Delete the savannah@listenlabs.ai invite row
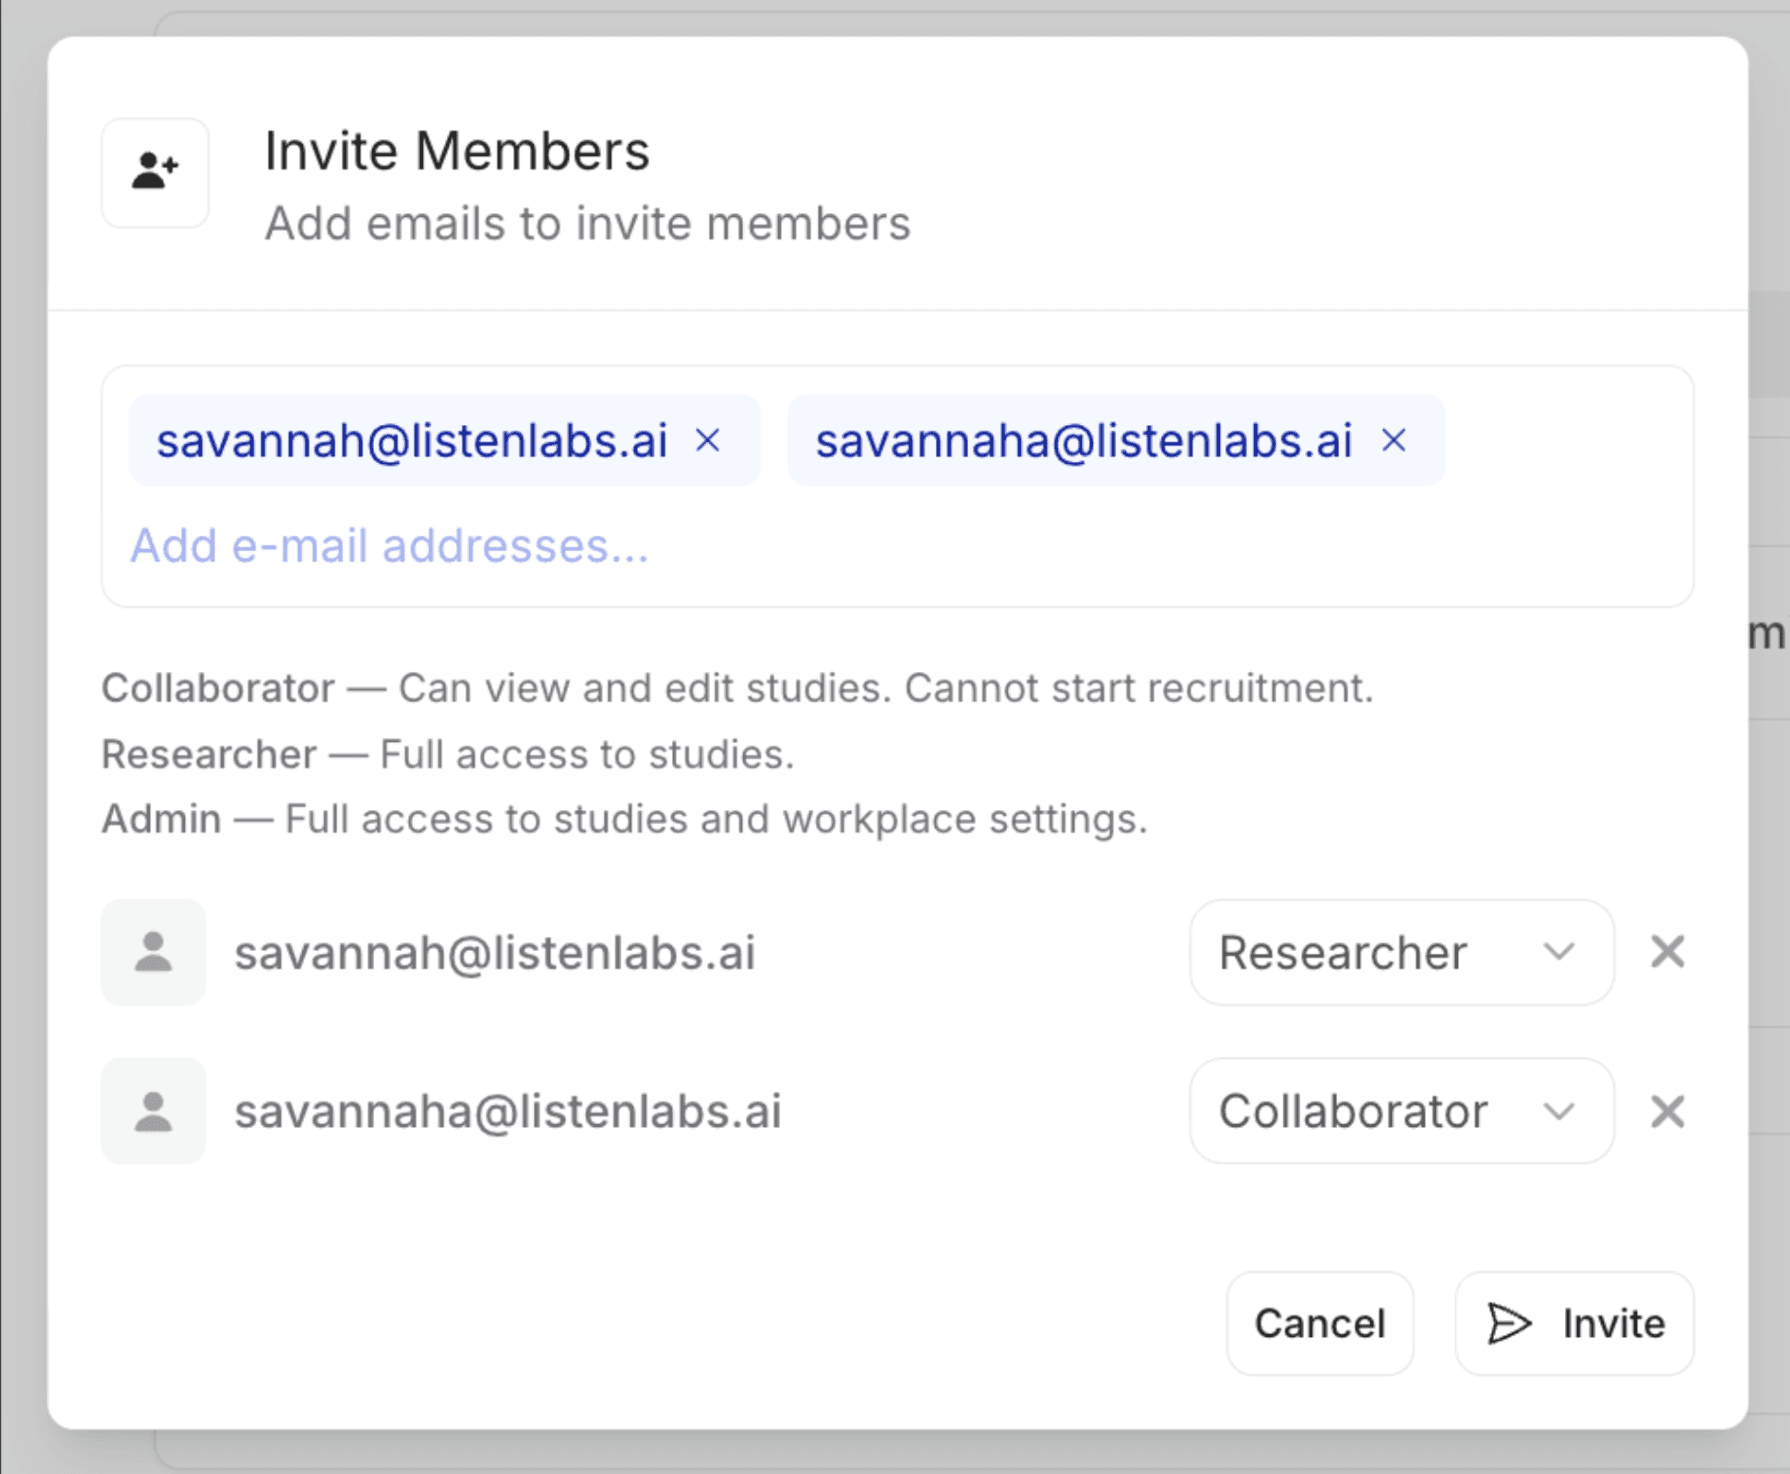The image size is (1790, 1474). coord(1667,952)
